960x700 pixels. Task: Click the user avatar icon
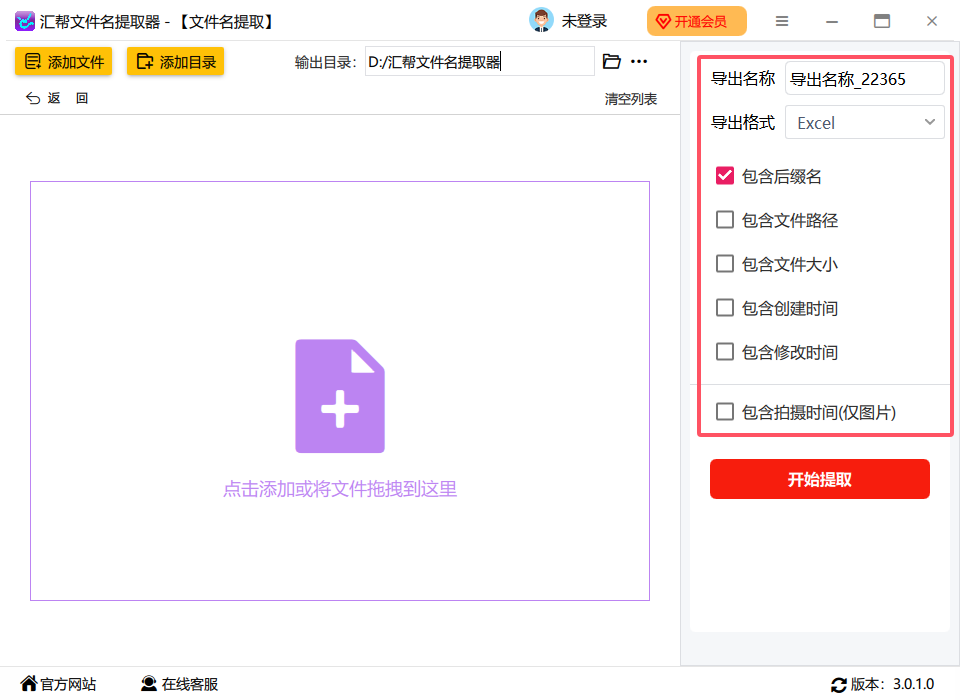[541, 20]
